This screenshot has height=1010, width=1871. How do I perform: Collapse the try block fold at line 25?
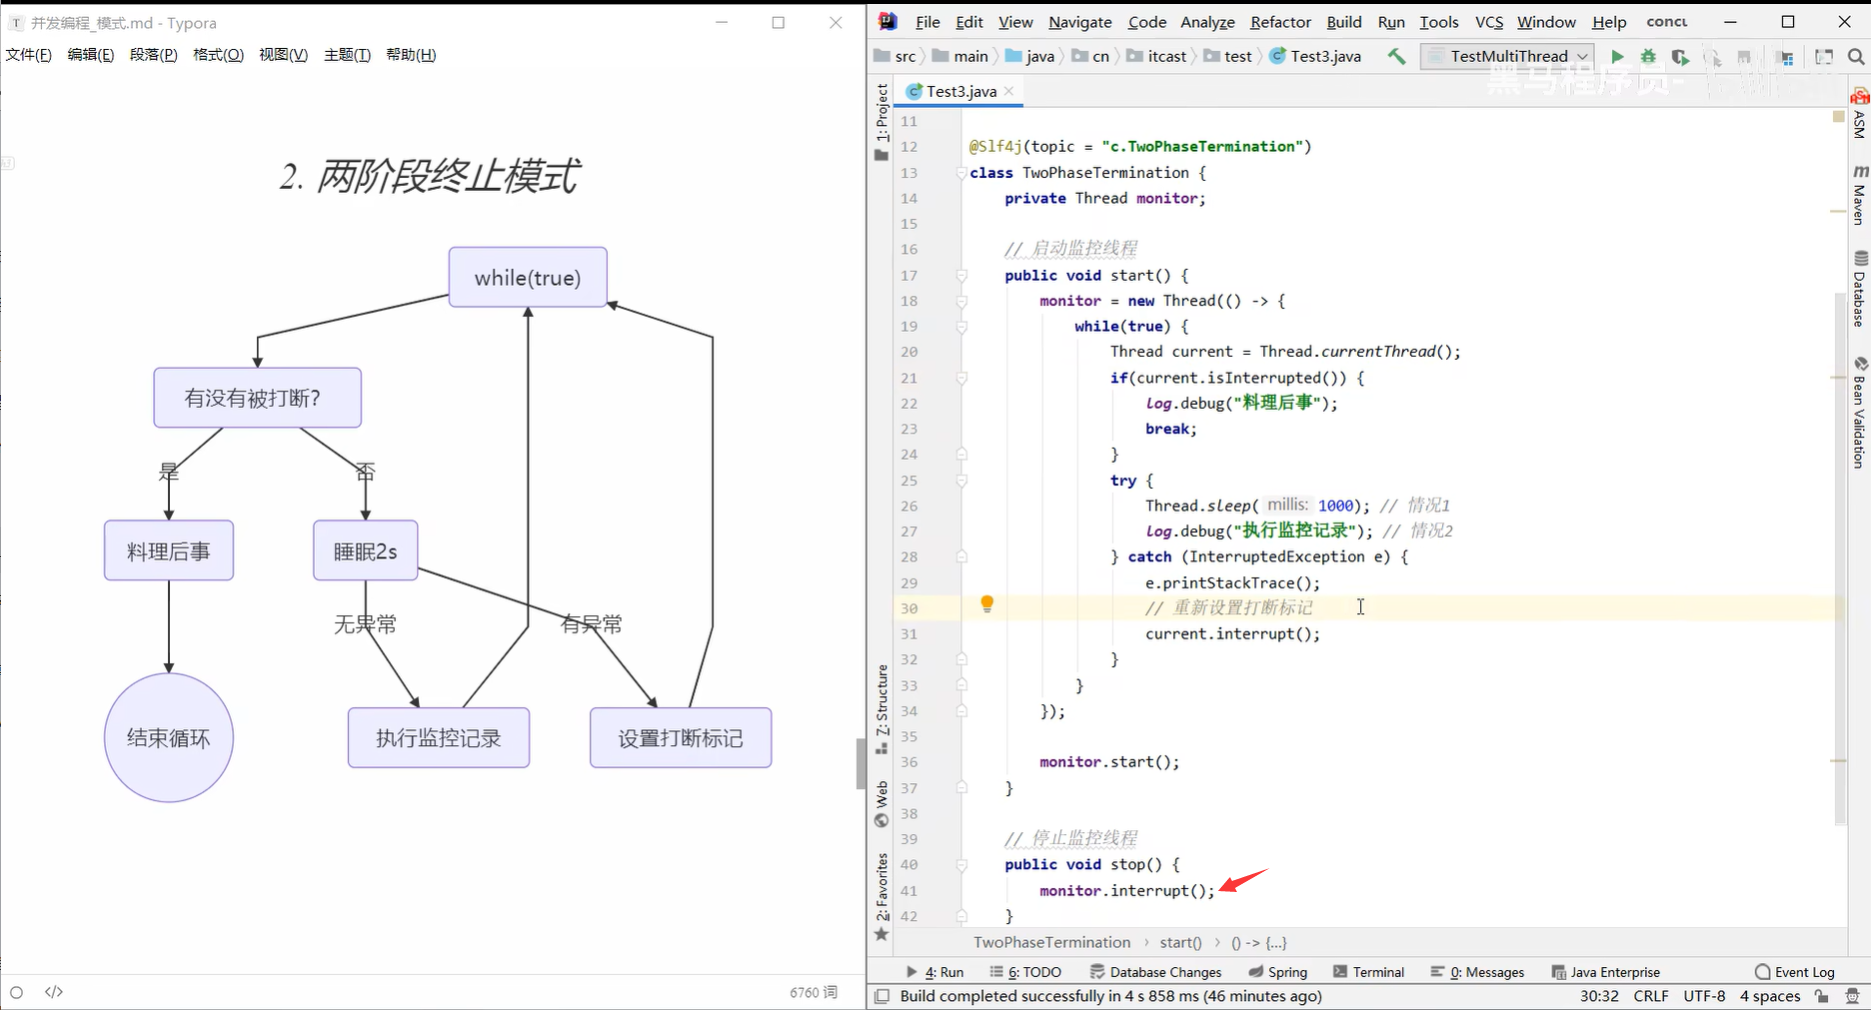tap(961, 480)
